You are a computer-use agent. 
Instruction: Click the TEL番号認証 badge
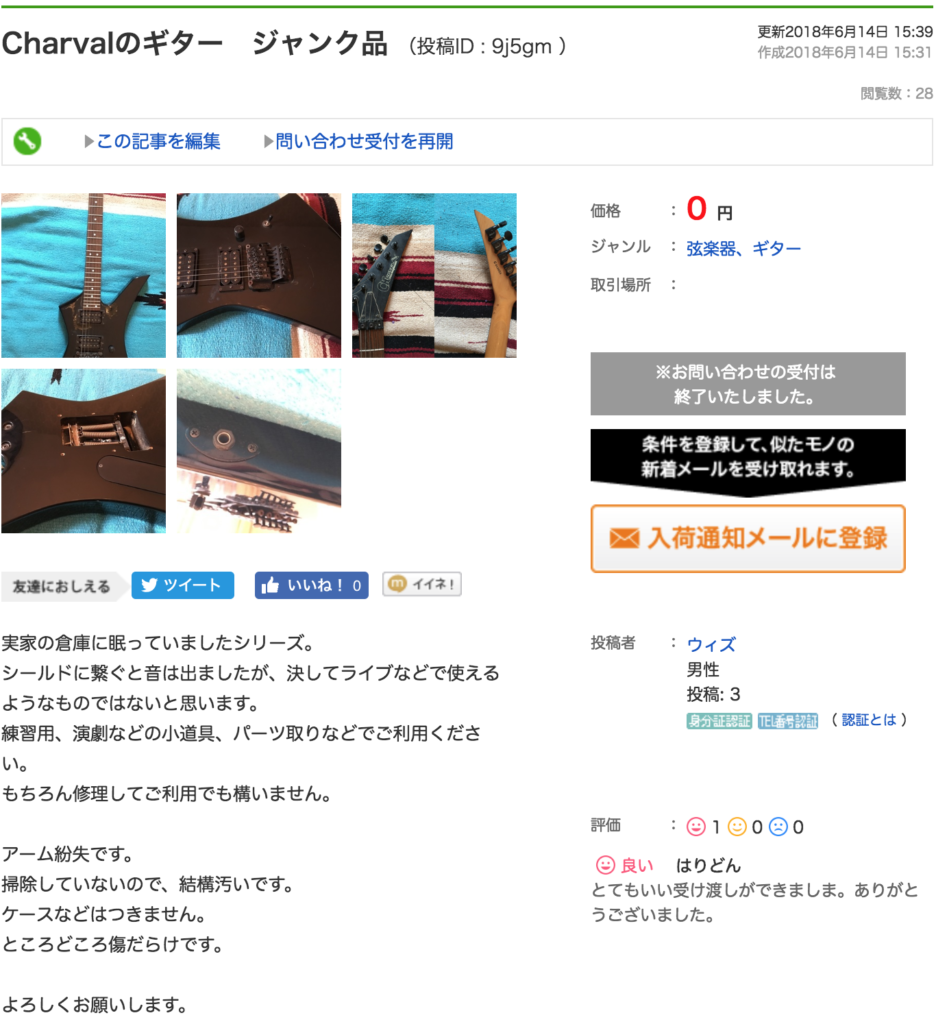(x=788, y=721)
